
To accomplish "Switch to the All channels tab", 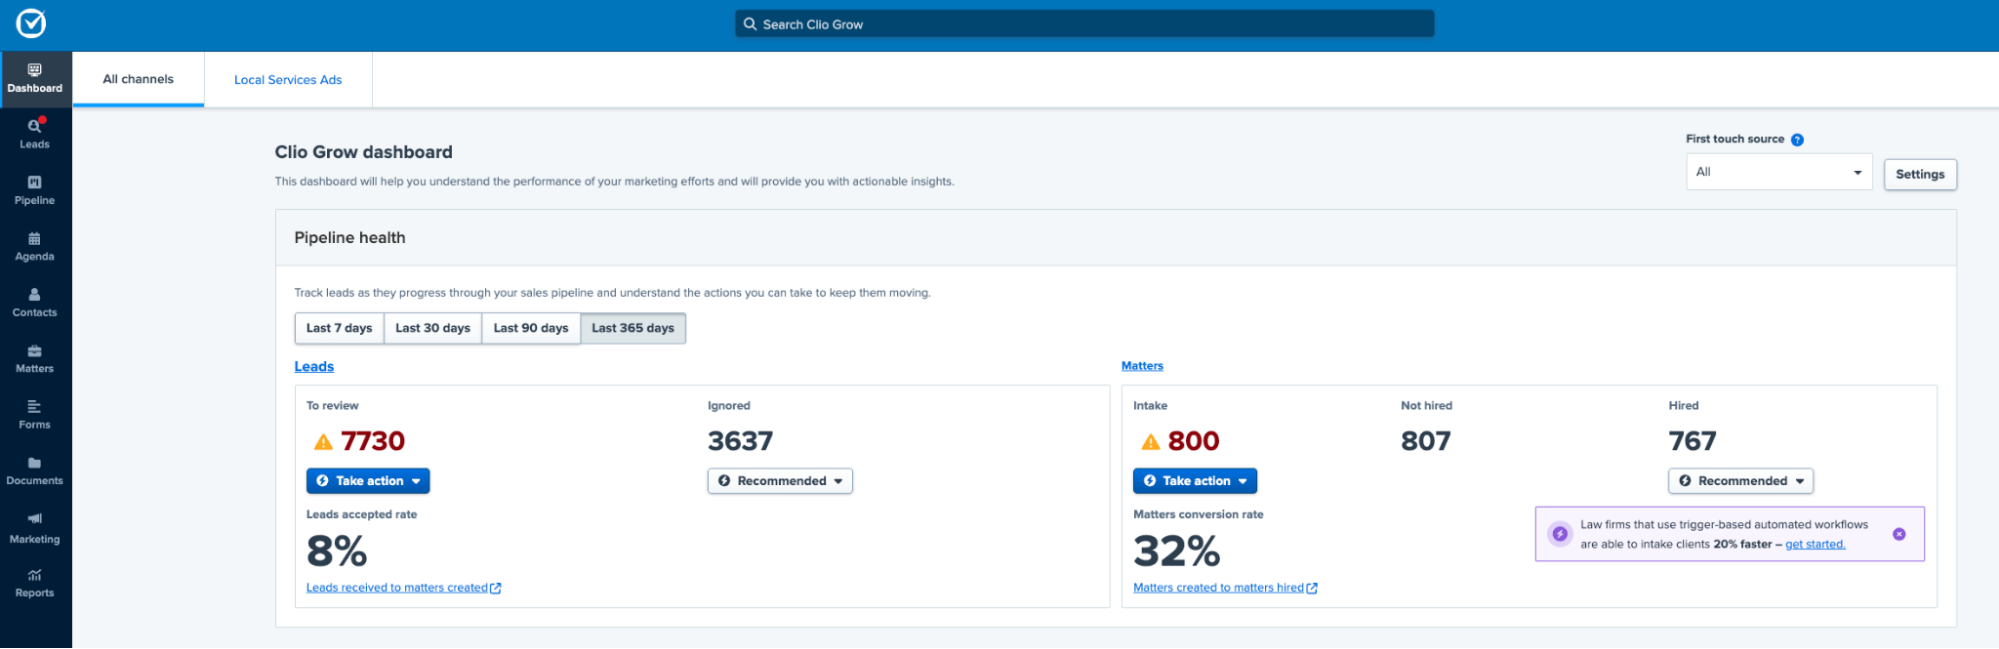I will click(138, 79).
